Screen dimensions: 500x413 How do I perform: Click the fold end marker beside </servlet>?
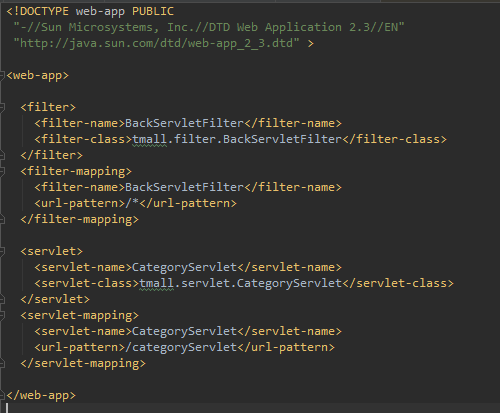tap(2, 299)
